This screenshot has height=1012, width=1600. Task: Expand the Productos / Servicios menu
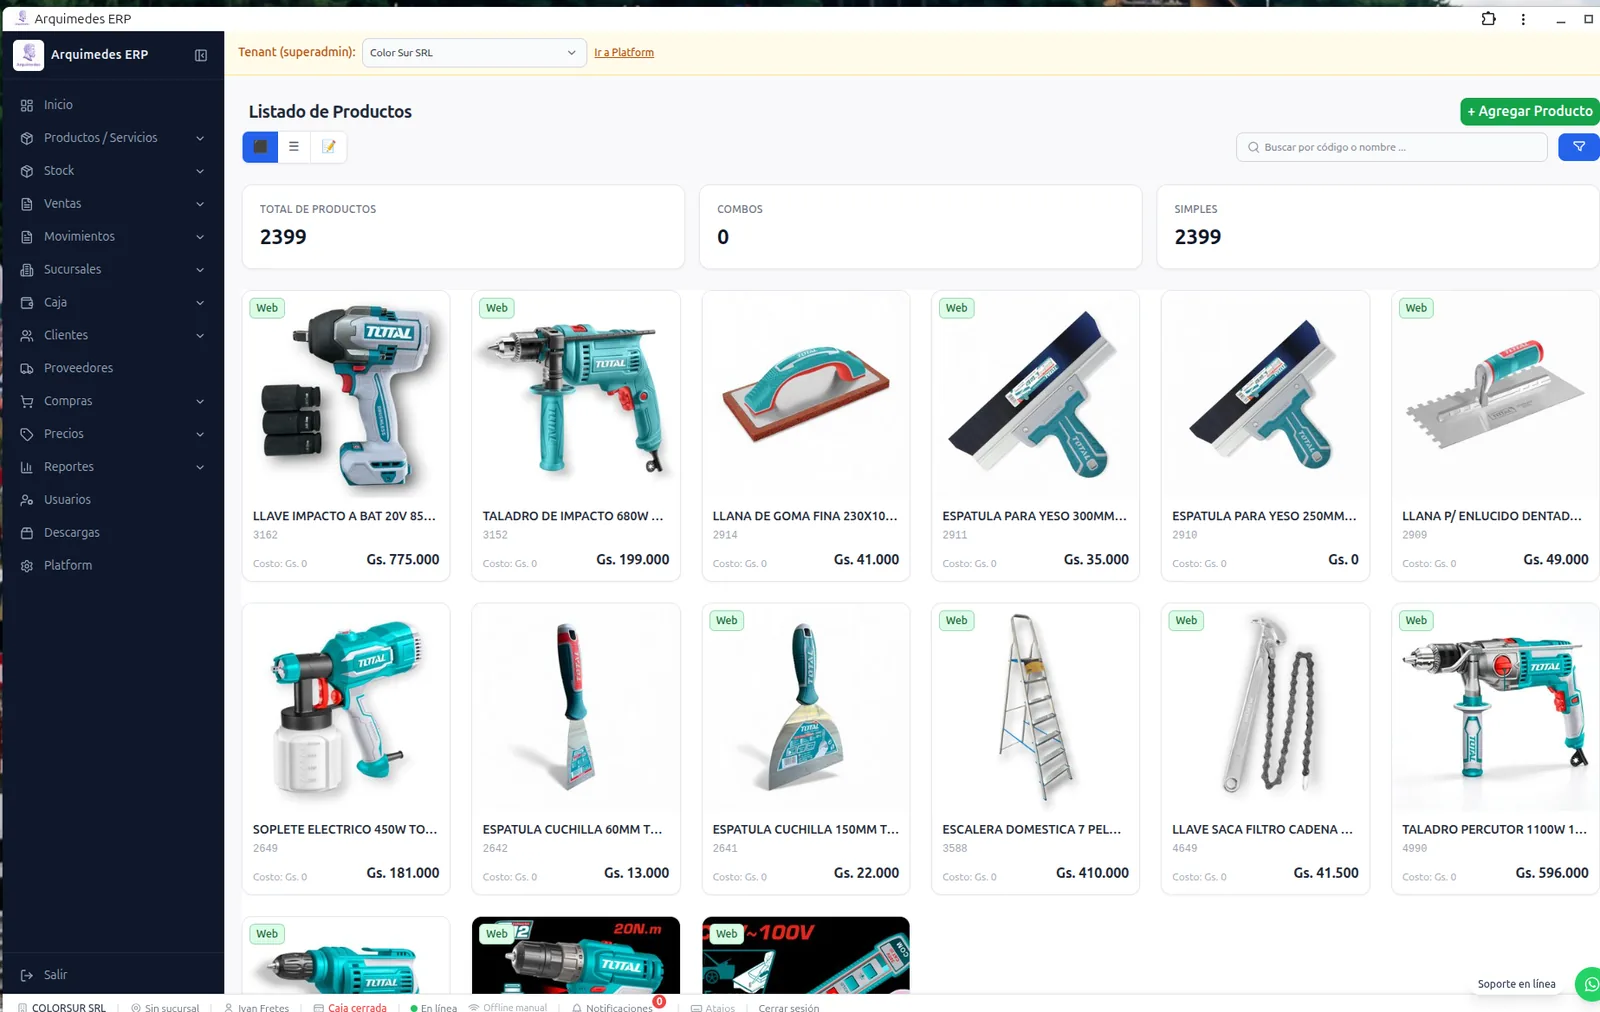113,138
